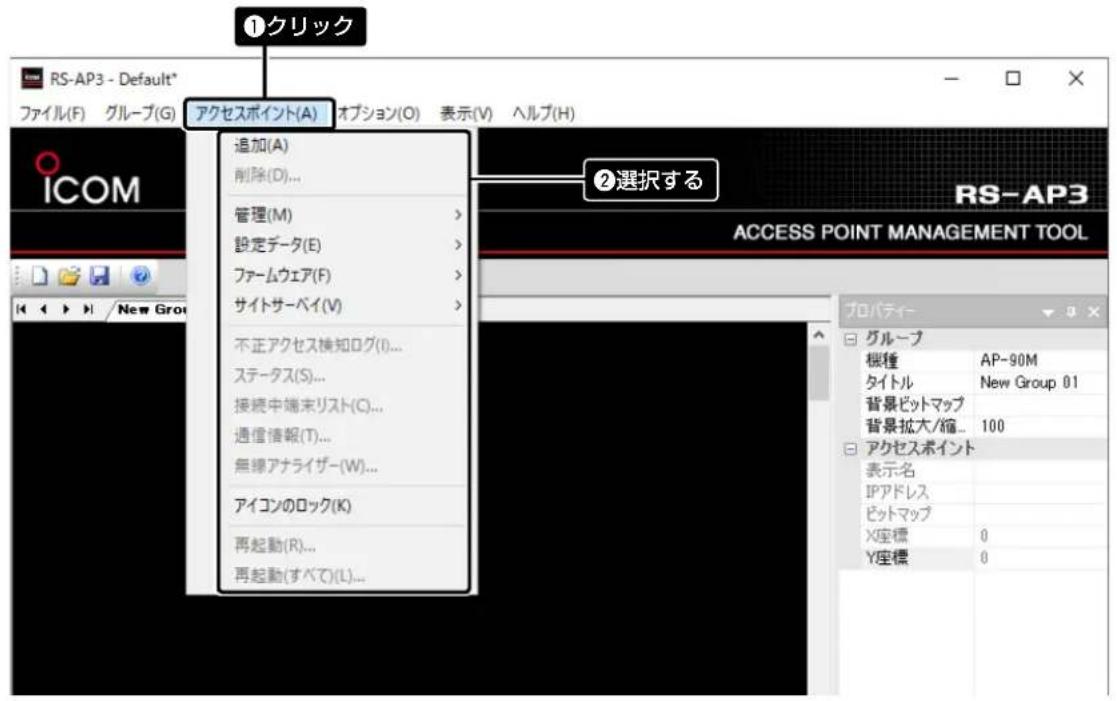The image size is (1117, 701).
Task: Select the New Group tab
Action: (x=152, y=310)
